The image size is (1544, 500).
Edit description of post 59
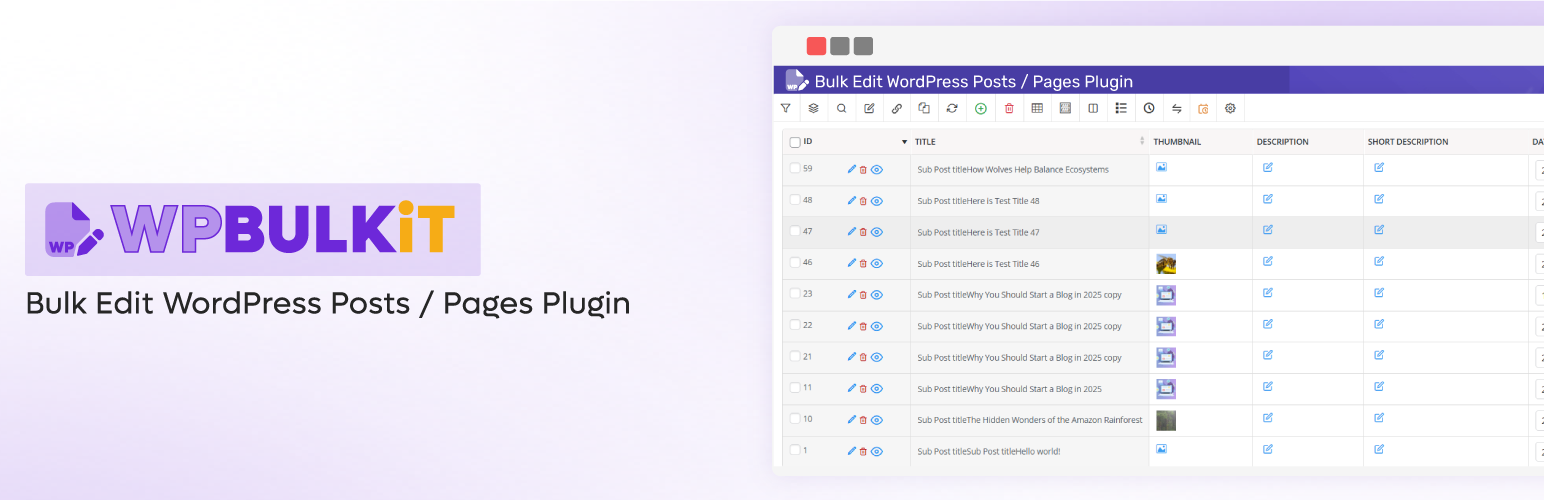click(1268, 168)
